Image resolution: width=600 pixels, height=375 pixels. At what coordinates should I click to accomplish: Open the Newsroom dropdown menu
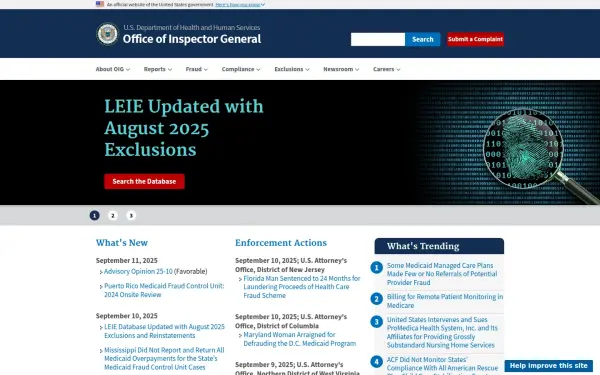341,69
